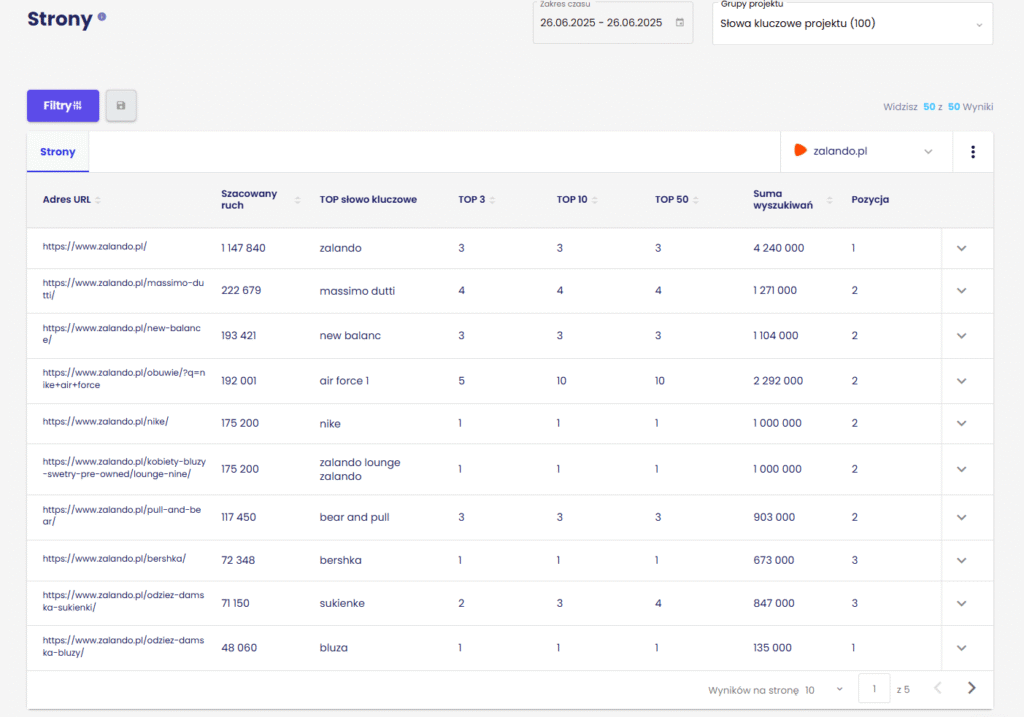Click the traffic value 48 060
The image size is (1024, 717).
click(239, 648)
